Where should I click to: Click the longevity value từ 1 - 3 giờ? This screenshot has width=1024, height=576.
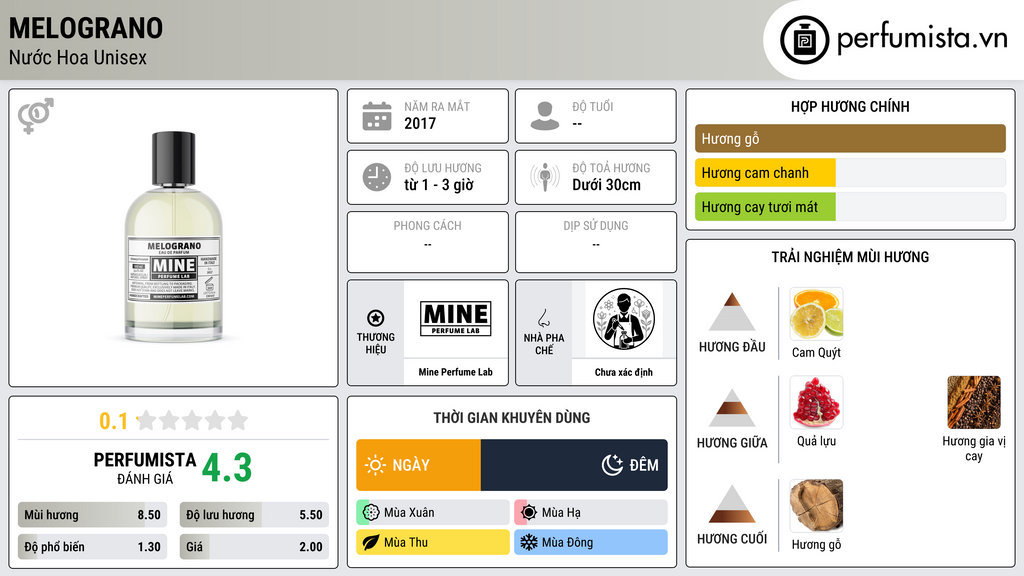(x=439, y=185)
